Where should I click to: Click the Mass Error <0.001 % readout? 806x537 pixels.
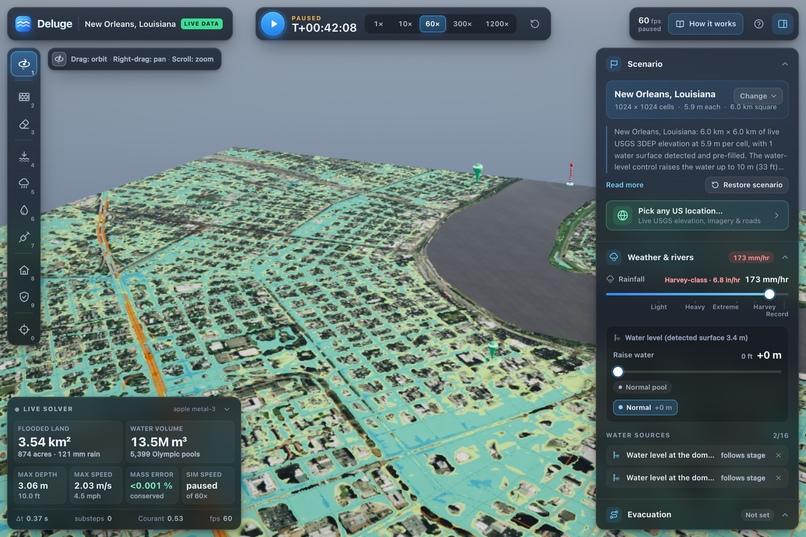(x=152, y=485)
